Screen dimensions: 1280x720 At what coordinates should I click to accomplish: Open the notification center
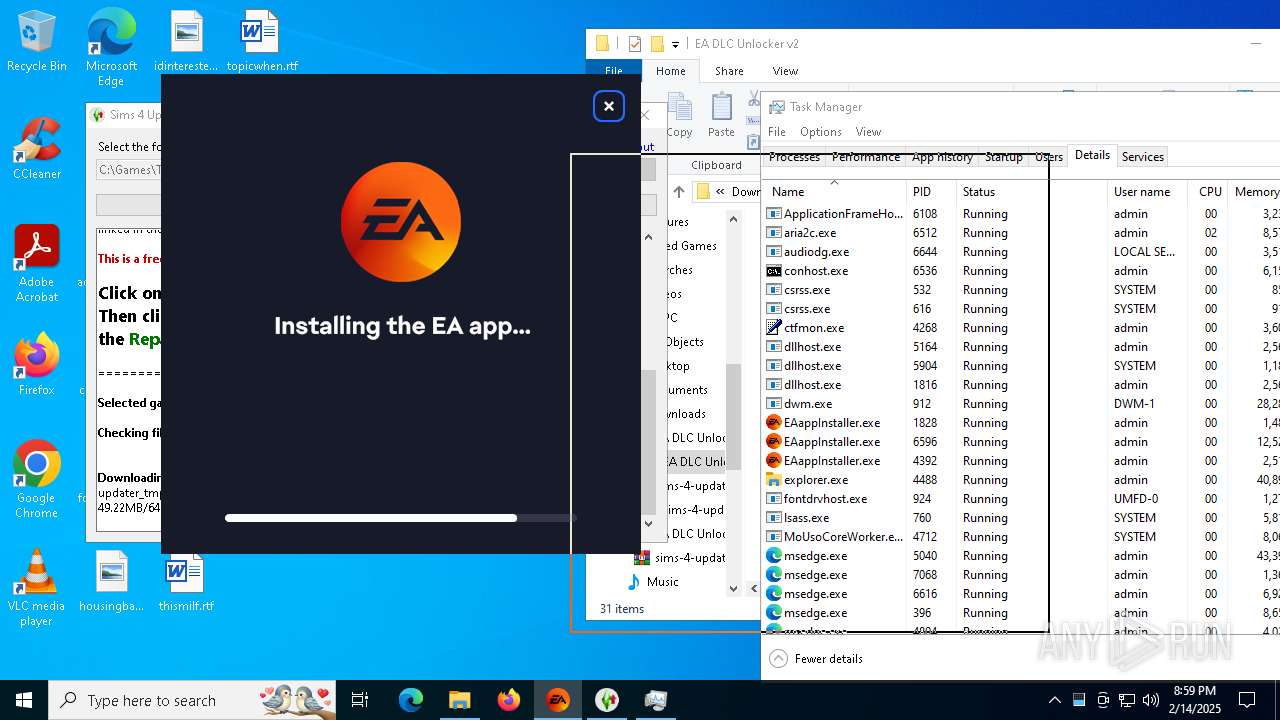[1247, 700]
